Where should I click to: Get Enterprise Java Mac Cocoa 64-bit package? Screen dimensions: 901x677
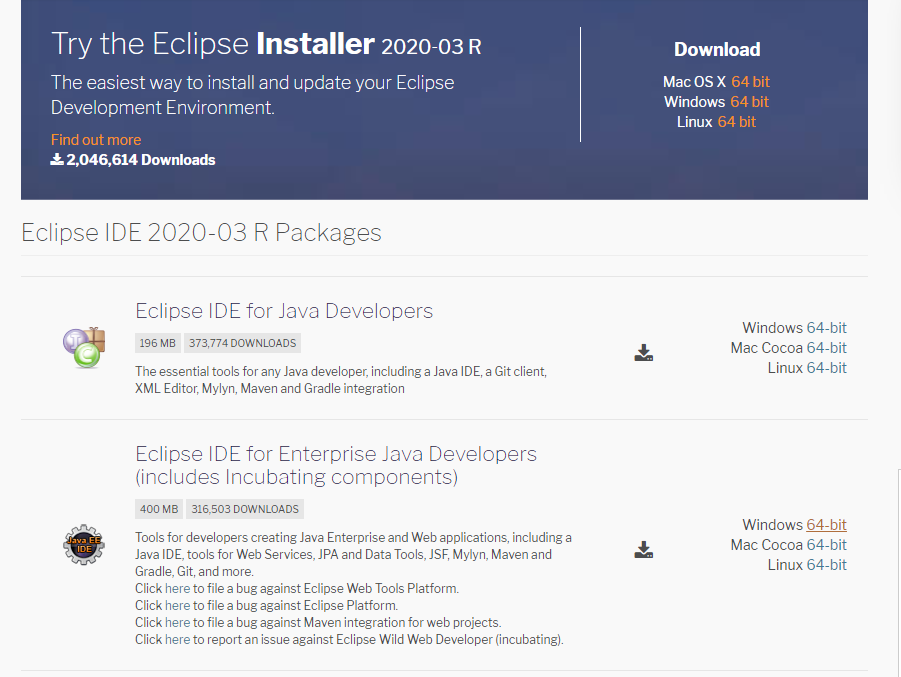coord(826,545)
